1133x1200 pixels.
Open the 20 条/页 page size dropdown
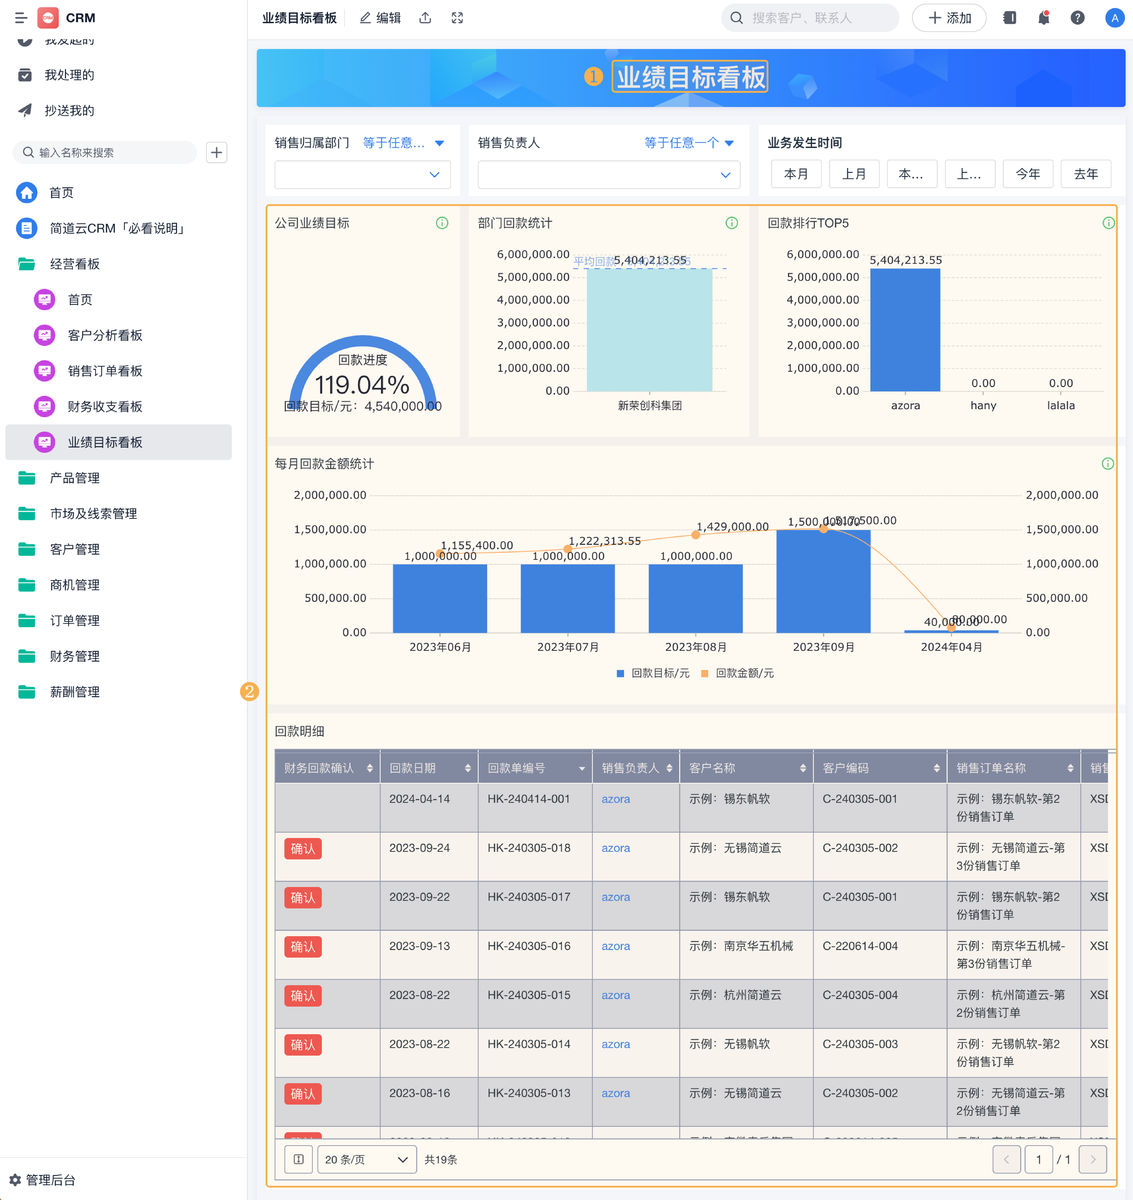click(367, 1160)
